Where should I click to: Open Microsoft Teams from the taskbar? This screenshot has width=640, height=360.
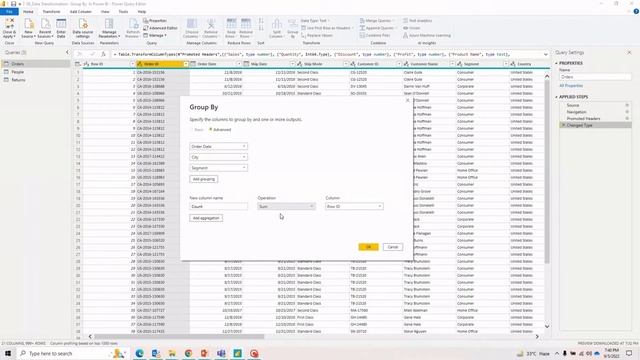[x=221, y=353]
